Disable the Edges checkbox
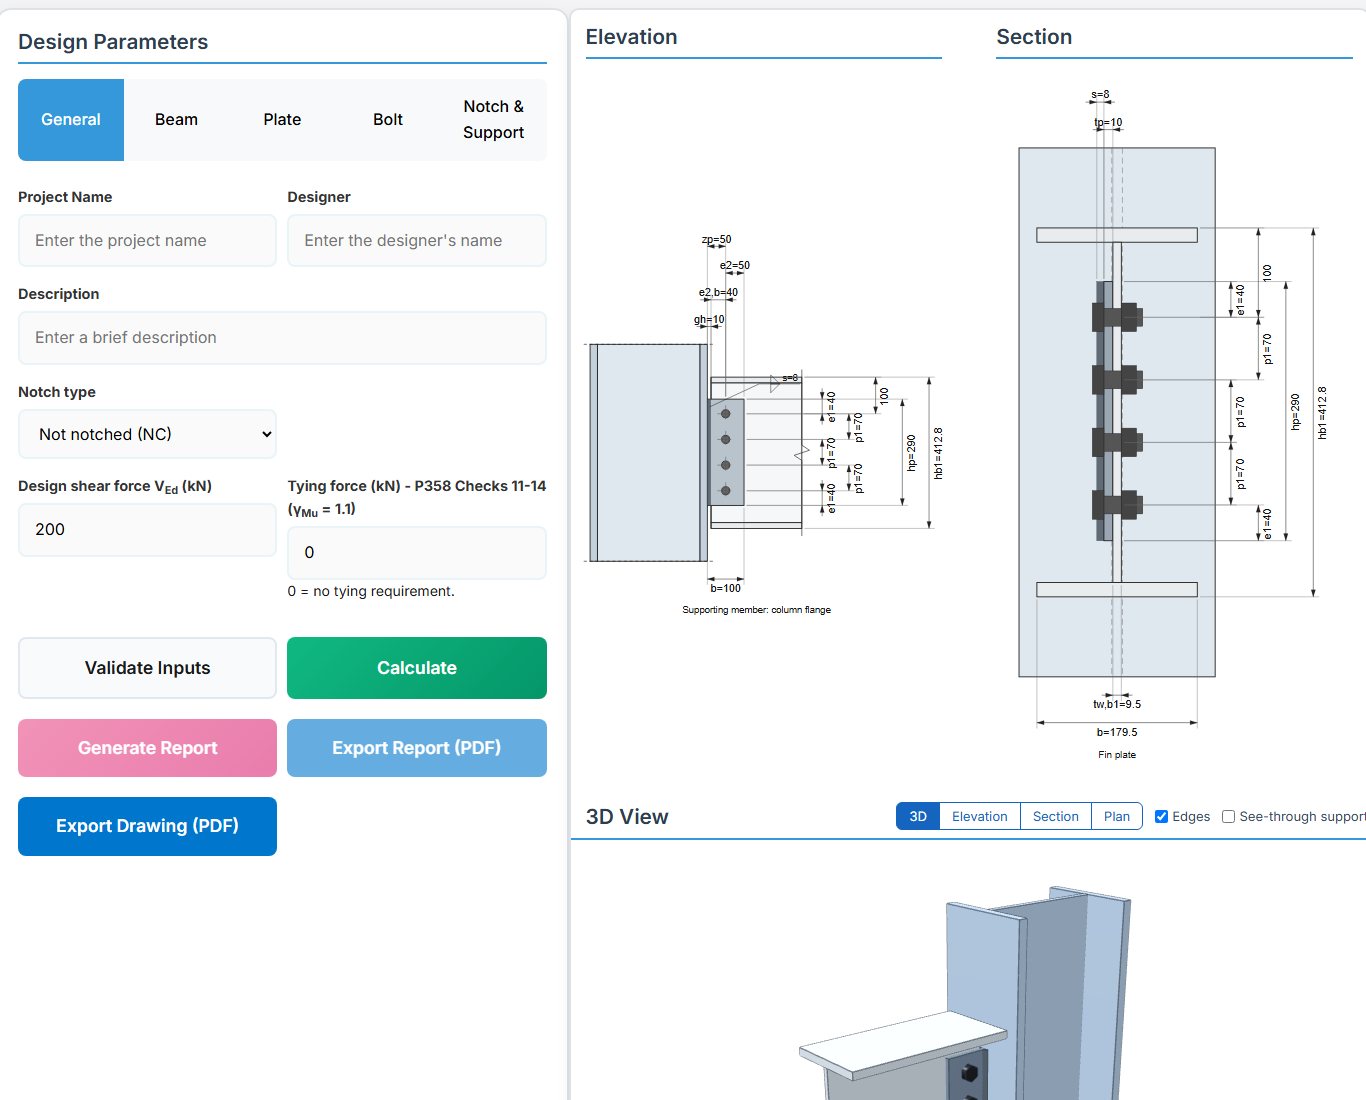This screenshot has height=1100, width=1366. pos(1161,817)
